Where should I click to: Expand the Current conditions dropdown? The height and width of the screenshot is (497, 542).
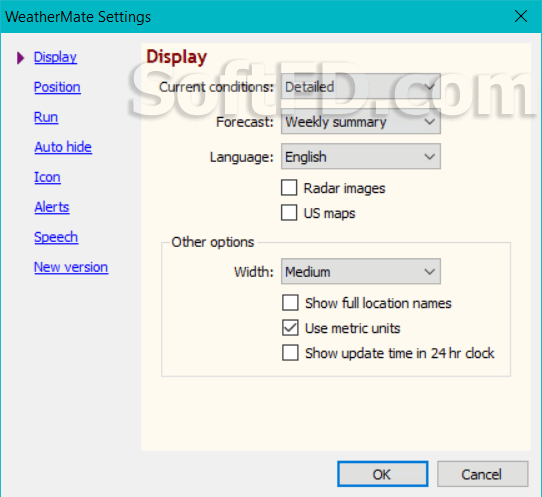(x=361, y=86)
